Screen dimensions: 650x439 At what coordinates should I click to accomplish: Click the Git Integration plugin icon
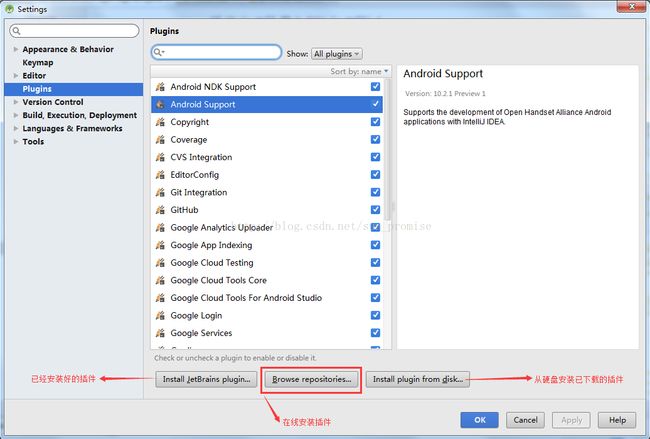[160, 193]
